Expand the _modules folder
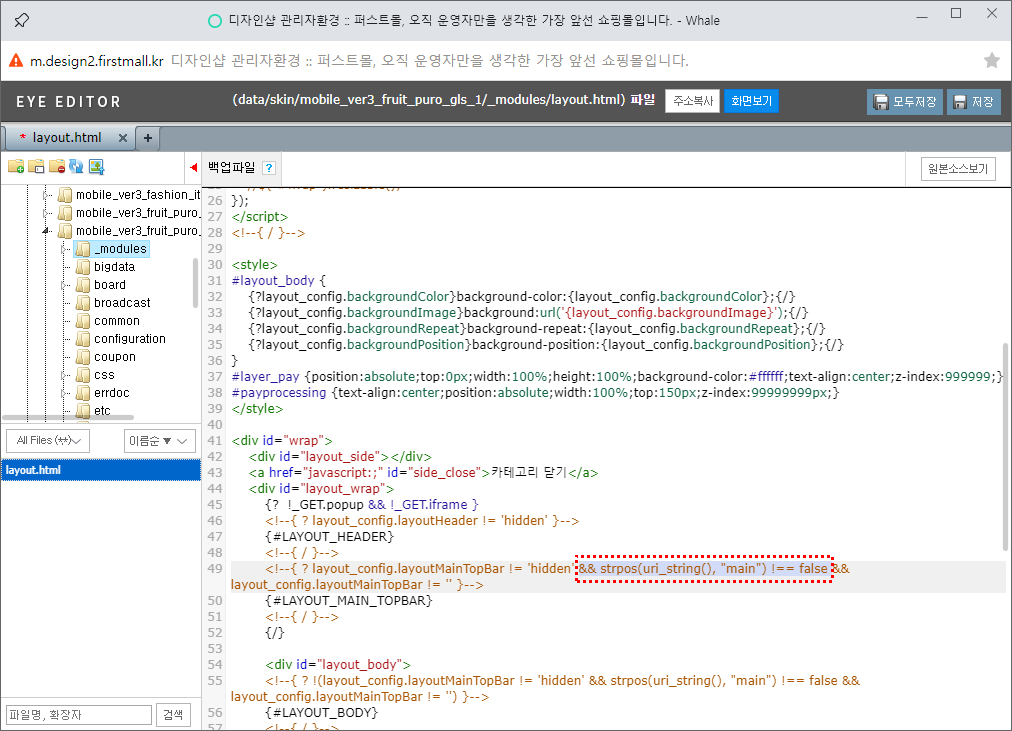 click(64, 249)
